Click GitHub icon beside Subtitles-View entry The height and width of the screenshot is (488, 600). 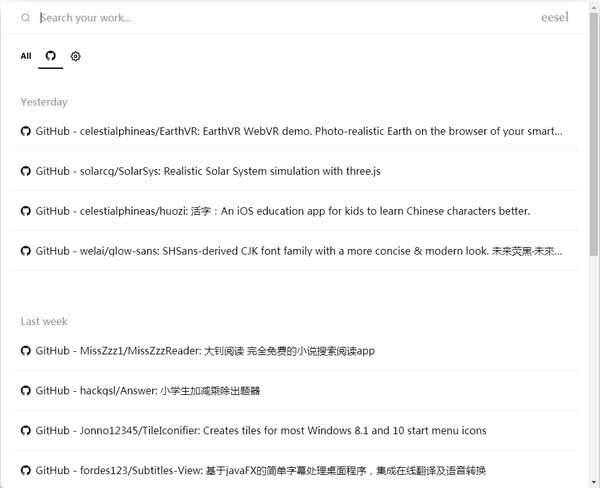pos(26,470)
